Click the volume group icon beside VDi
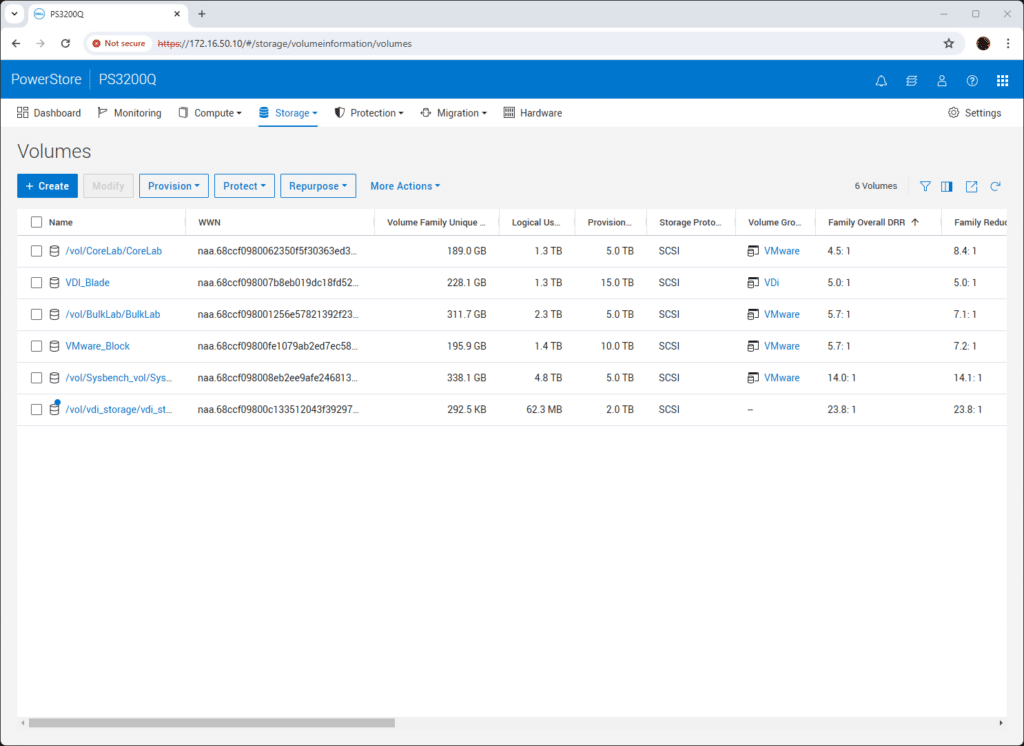The width and height of the screenshot is (1024, 746). [x=753, y=283]
